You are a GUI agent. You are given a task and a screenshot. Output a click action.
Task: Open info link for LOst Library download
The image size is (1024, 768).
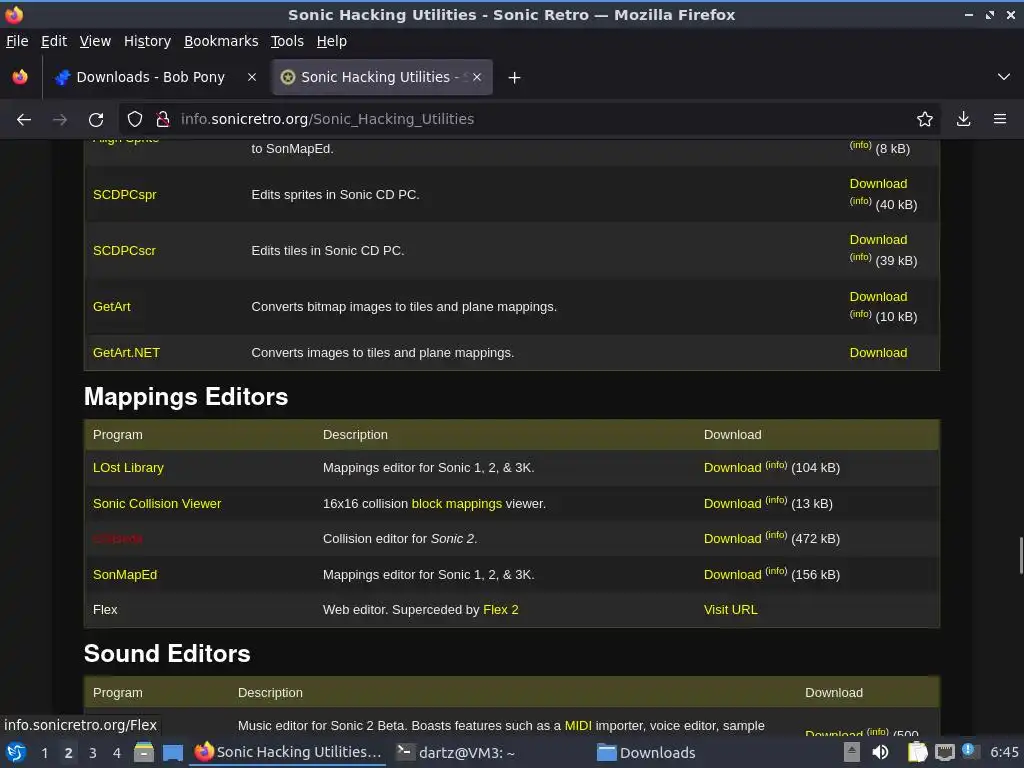(776, 465)
